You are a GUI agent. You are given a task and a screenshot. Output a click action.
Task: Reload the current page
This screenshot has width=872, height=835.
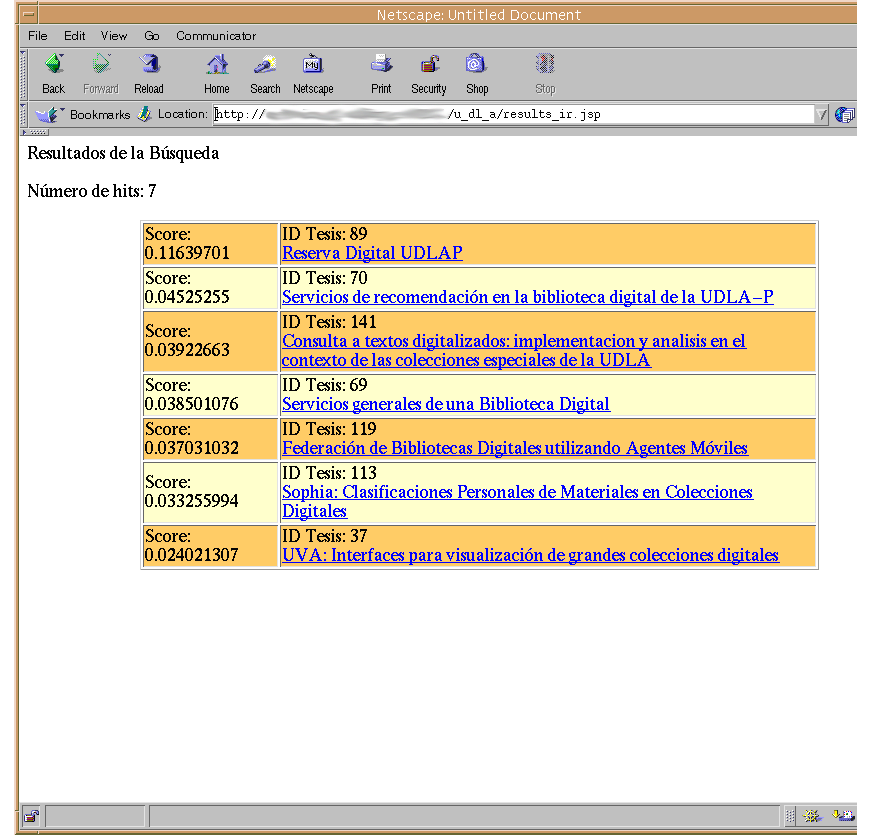pos(149,73)
